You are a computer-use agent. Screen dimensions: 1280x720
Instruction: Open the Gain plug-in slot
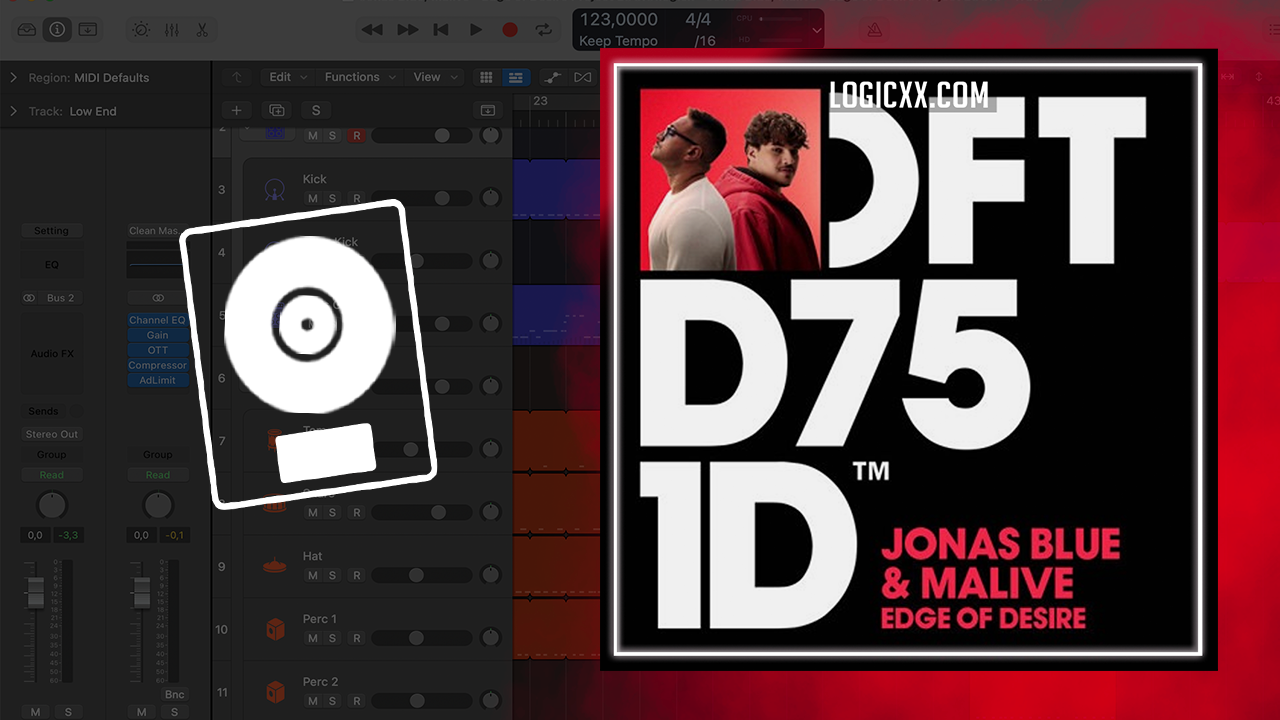(x=157, y=335)
